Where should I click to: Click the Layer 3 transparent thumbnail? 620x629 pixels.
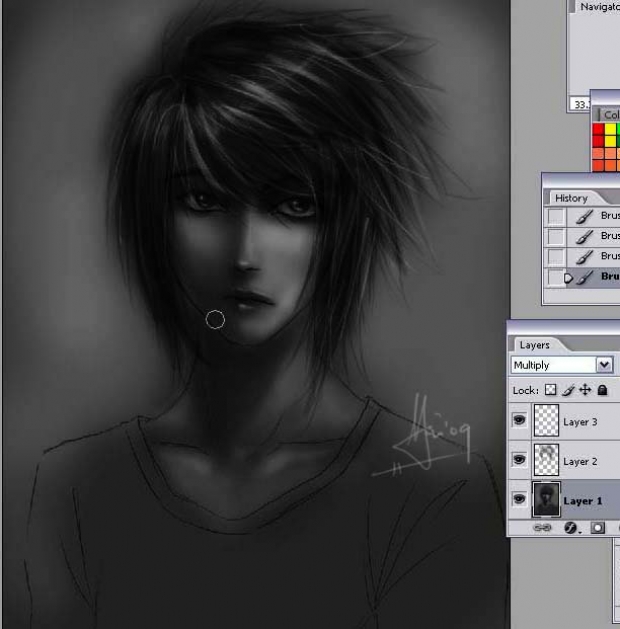[x=546, y=420]
